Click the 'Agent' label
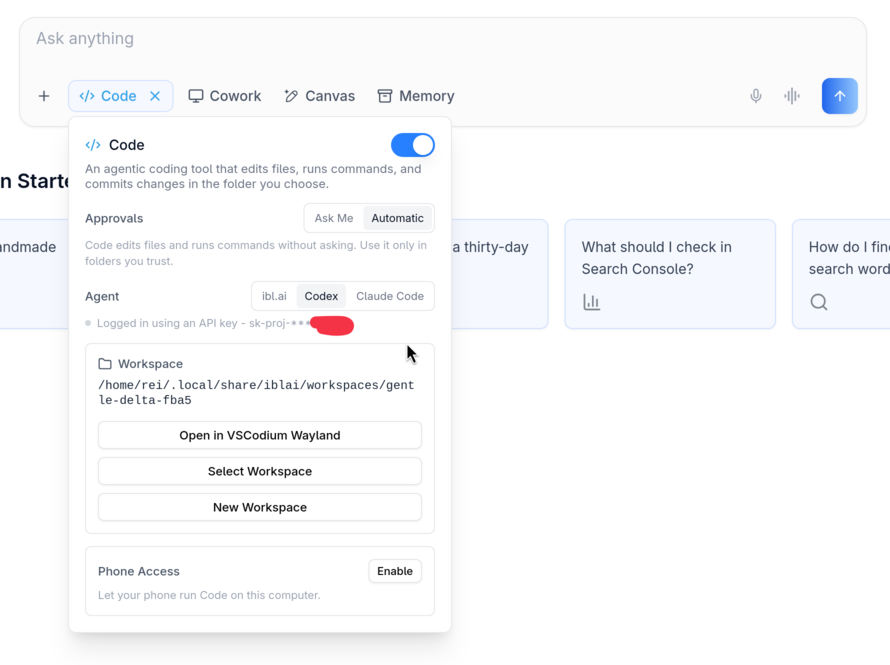 (102, 296)
